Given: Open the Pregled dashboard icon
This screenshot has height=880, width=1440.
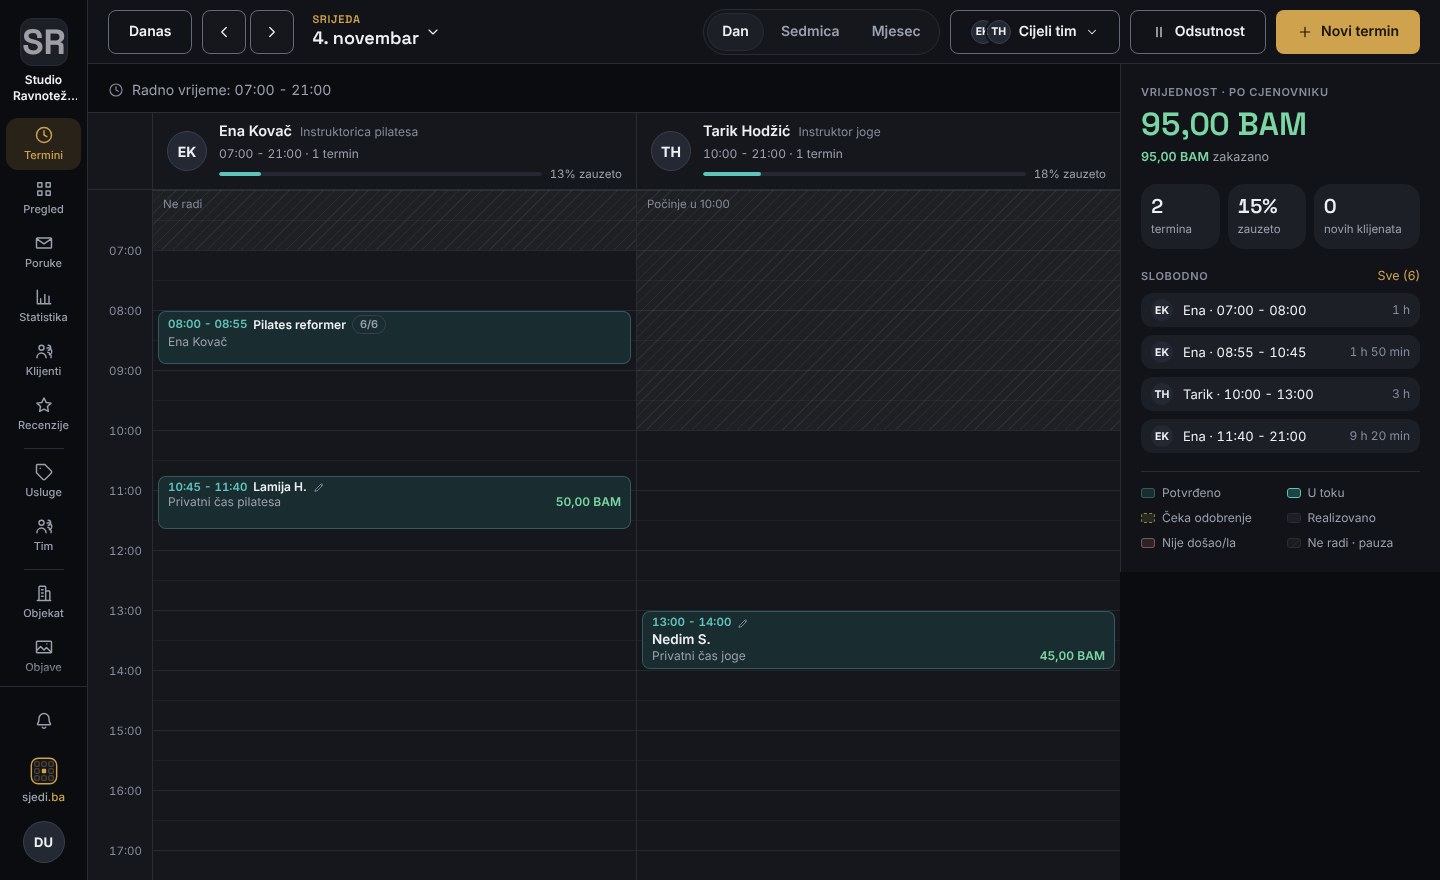Looking at the screenshot, I should tap(43, 189).
